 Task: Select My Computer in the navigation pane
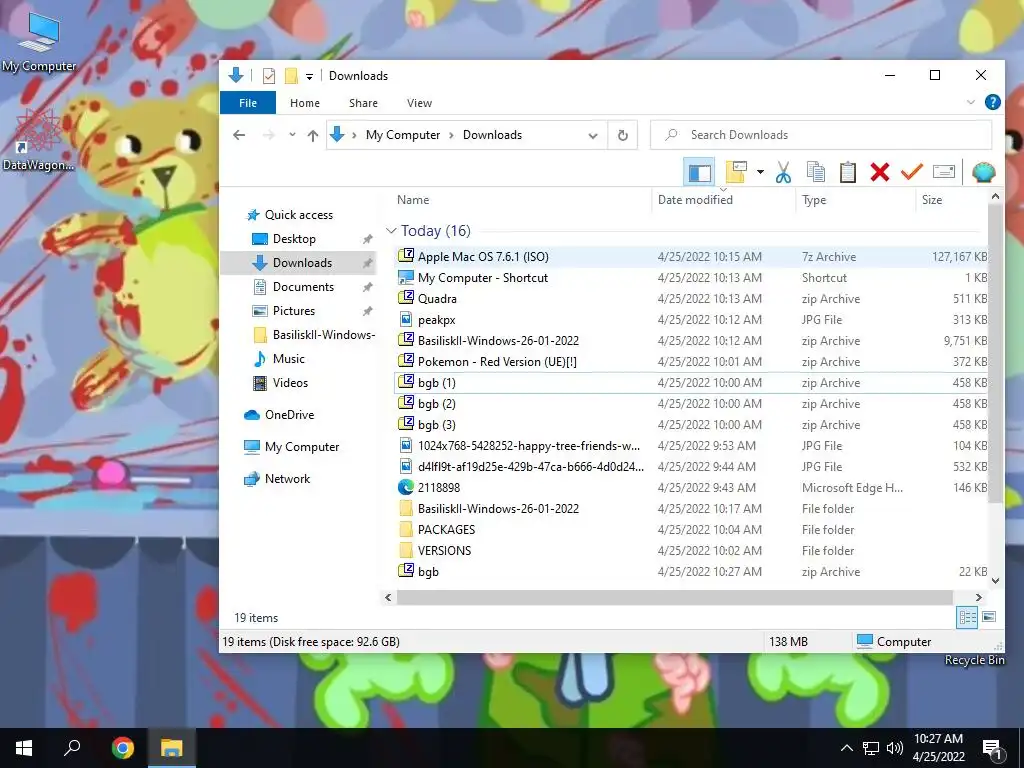302,447
